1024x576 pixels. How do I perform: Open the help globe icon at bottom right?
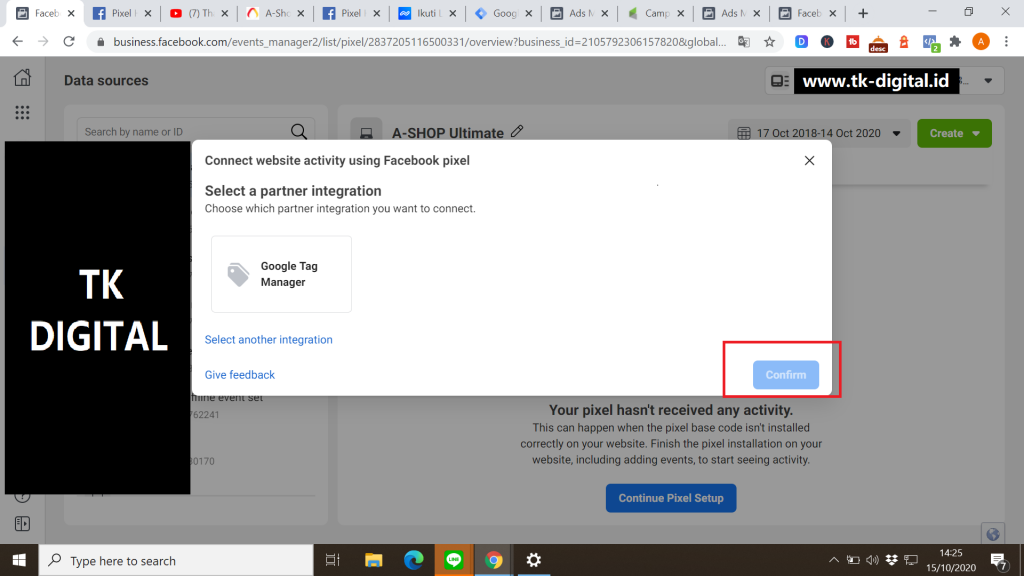pos(992,533)
